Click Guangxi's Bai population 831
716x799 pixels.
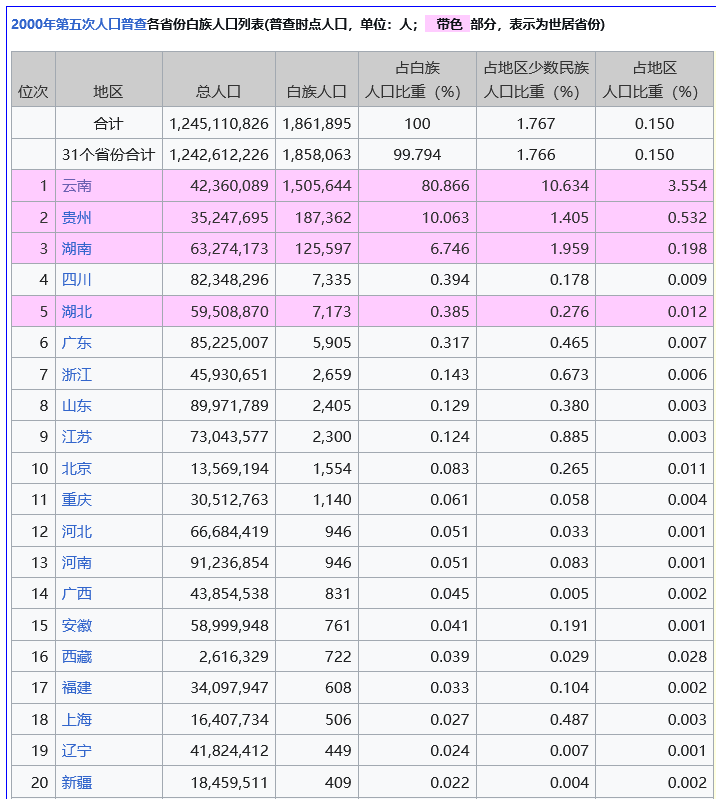(338, 594)
